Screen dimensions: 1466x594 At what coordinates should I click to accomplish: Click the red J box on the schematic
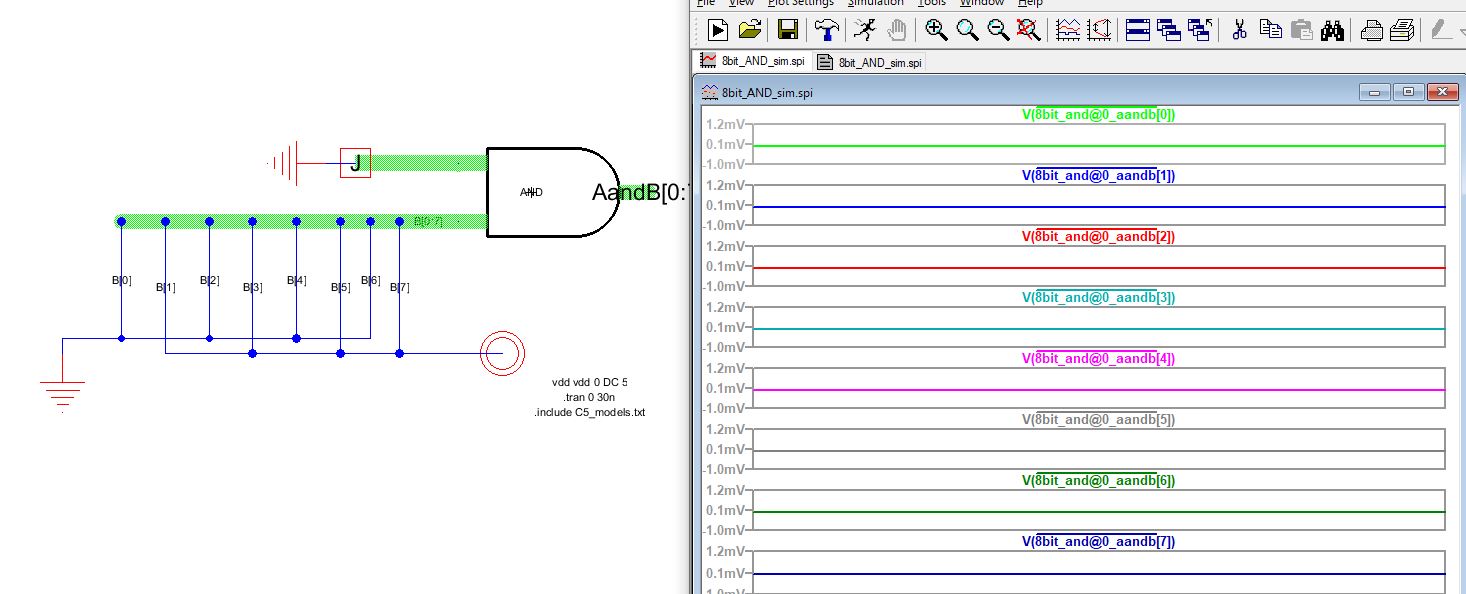[x=355, y=162]
